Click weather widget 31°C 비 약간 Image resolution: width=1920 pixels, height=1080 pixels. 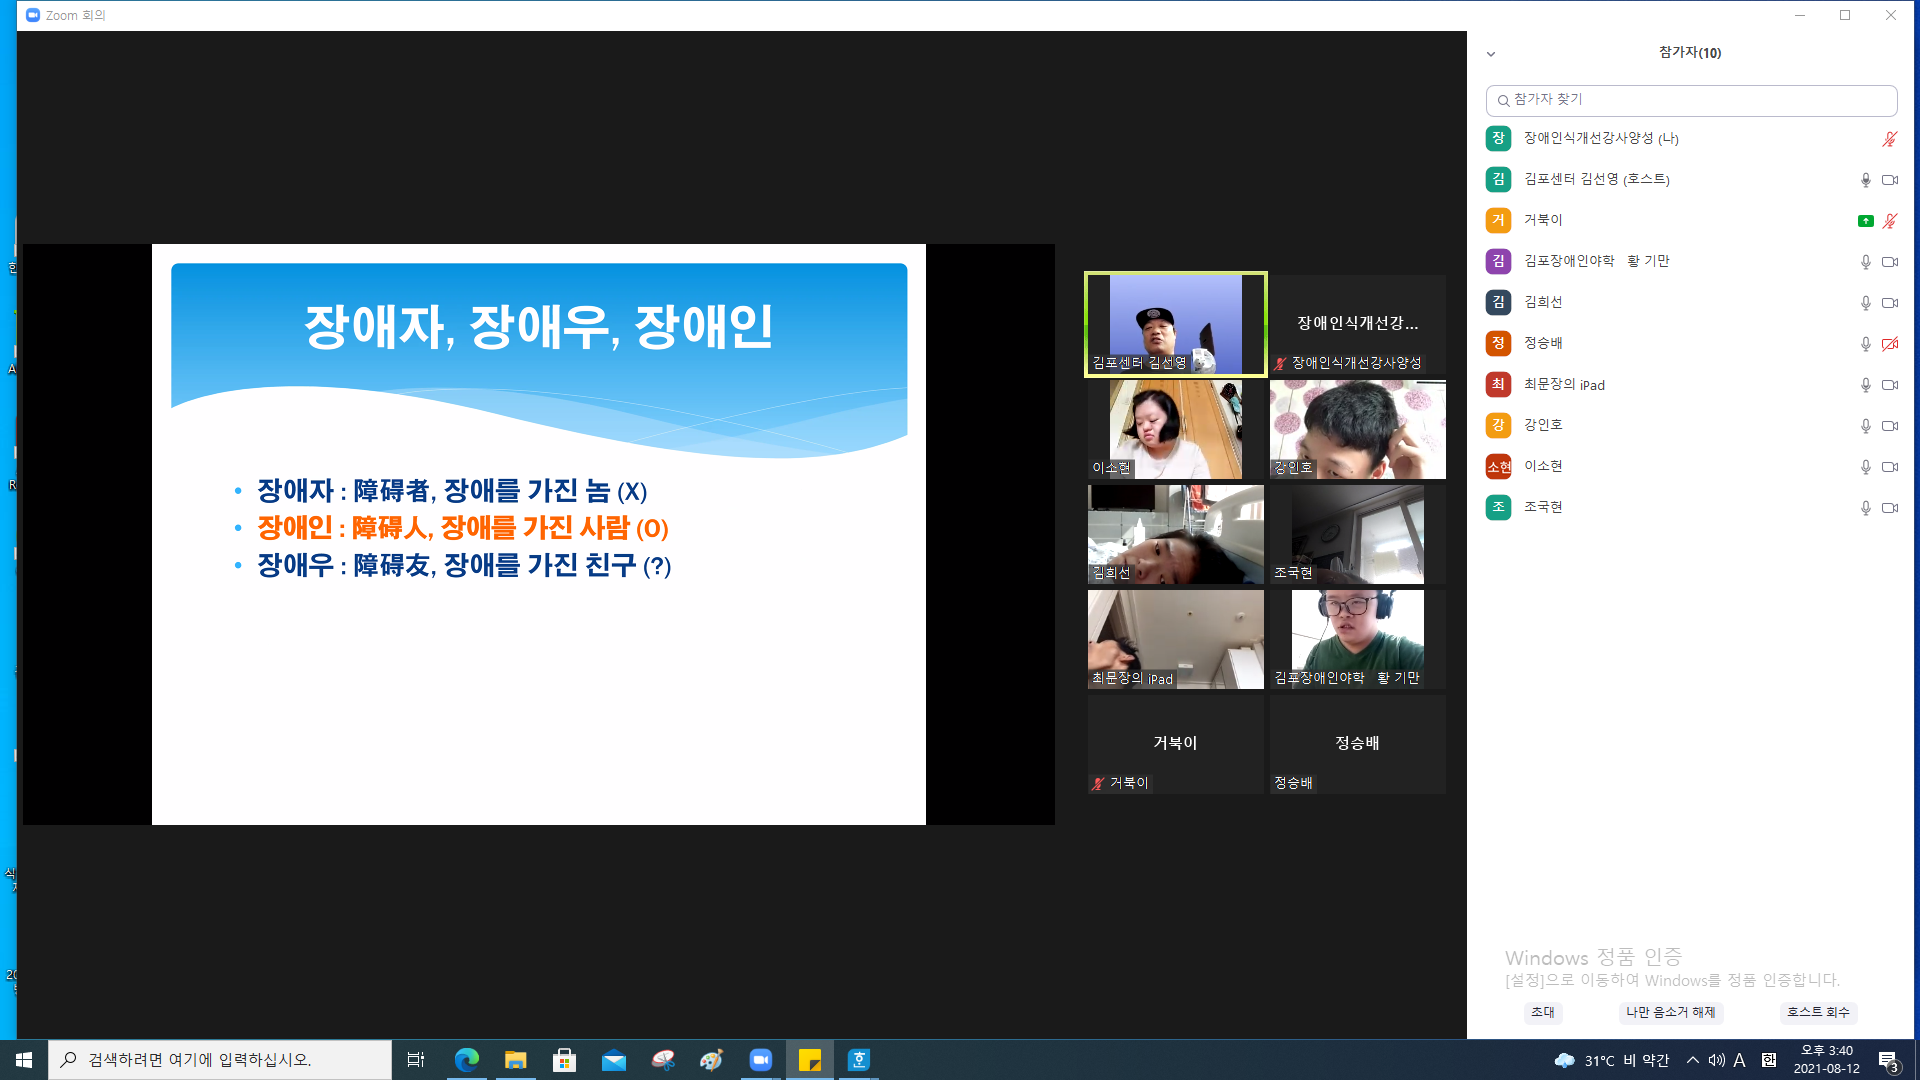1611,1060
